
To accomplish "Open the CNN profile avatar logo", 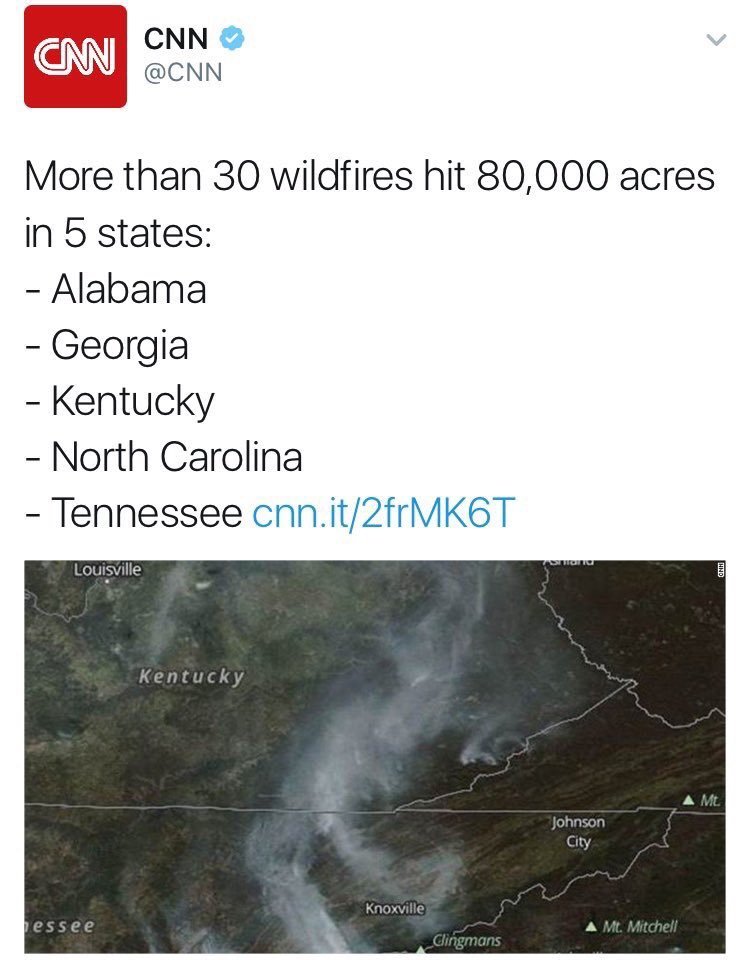I will click(75, 56).
